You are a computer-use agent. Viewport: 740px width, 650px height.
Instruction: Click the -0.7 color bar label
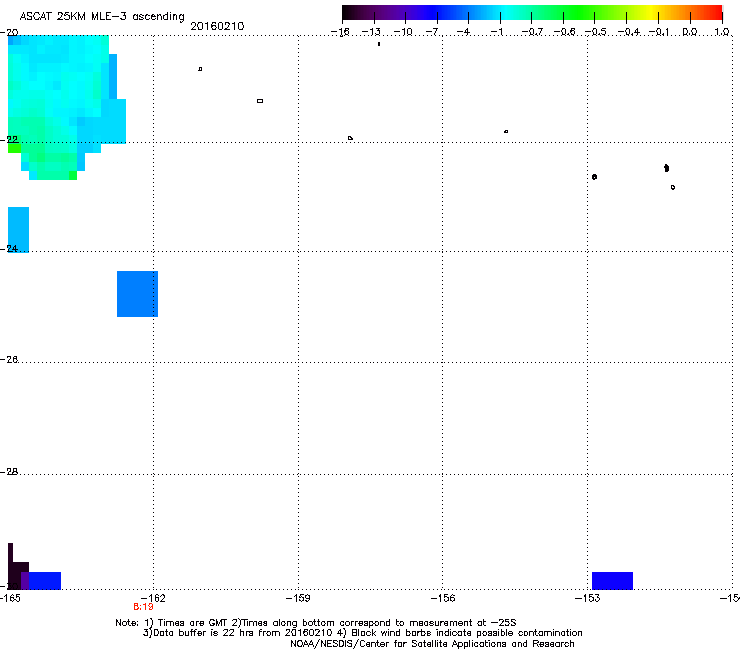(532, 32)
